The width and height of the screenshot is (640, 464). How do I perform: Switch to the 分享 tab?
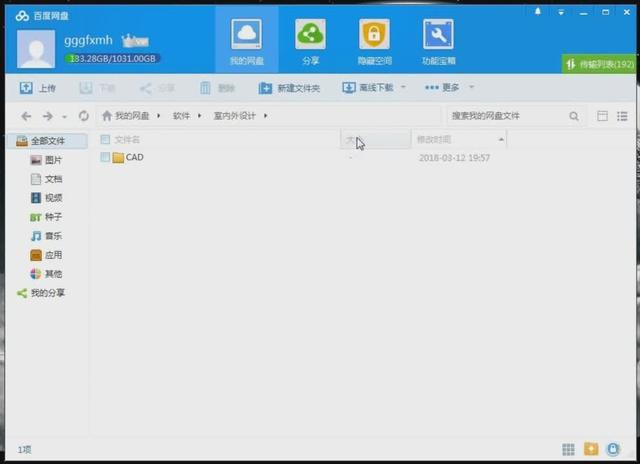point(310,41)
